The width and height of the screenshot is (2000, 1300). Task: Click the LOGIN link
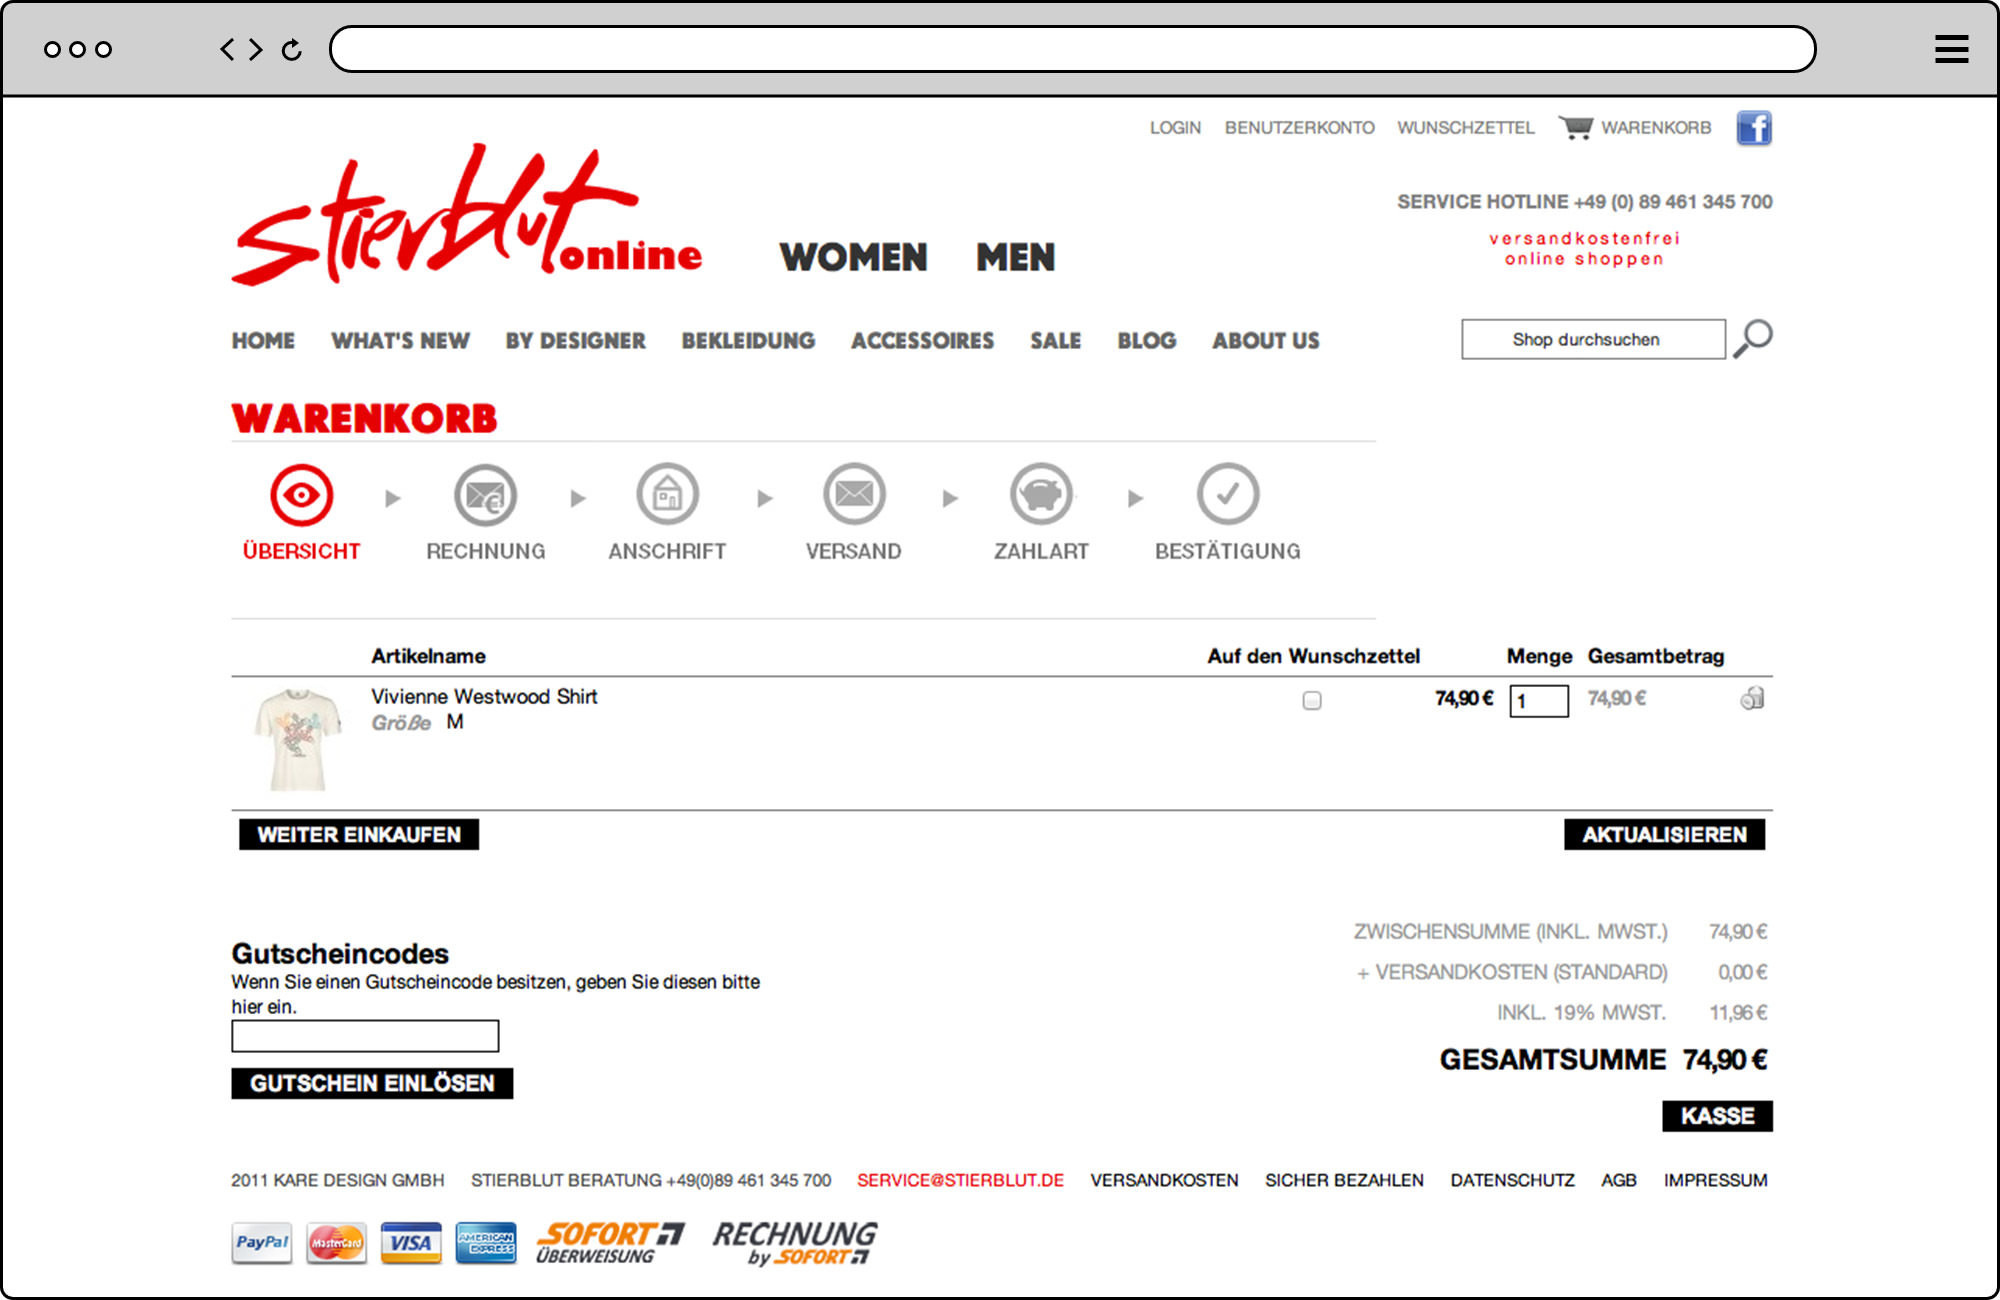[x=1175, y=128]
